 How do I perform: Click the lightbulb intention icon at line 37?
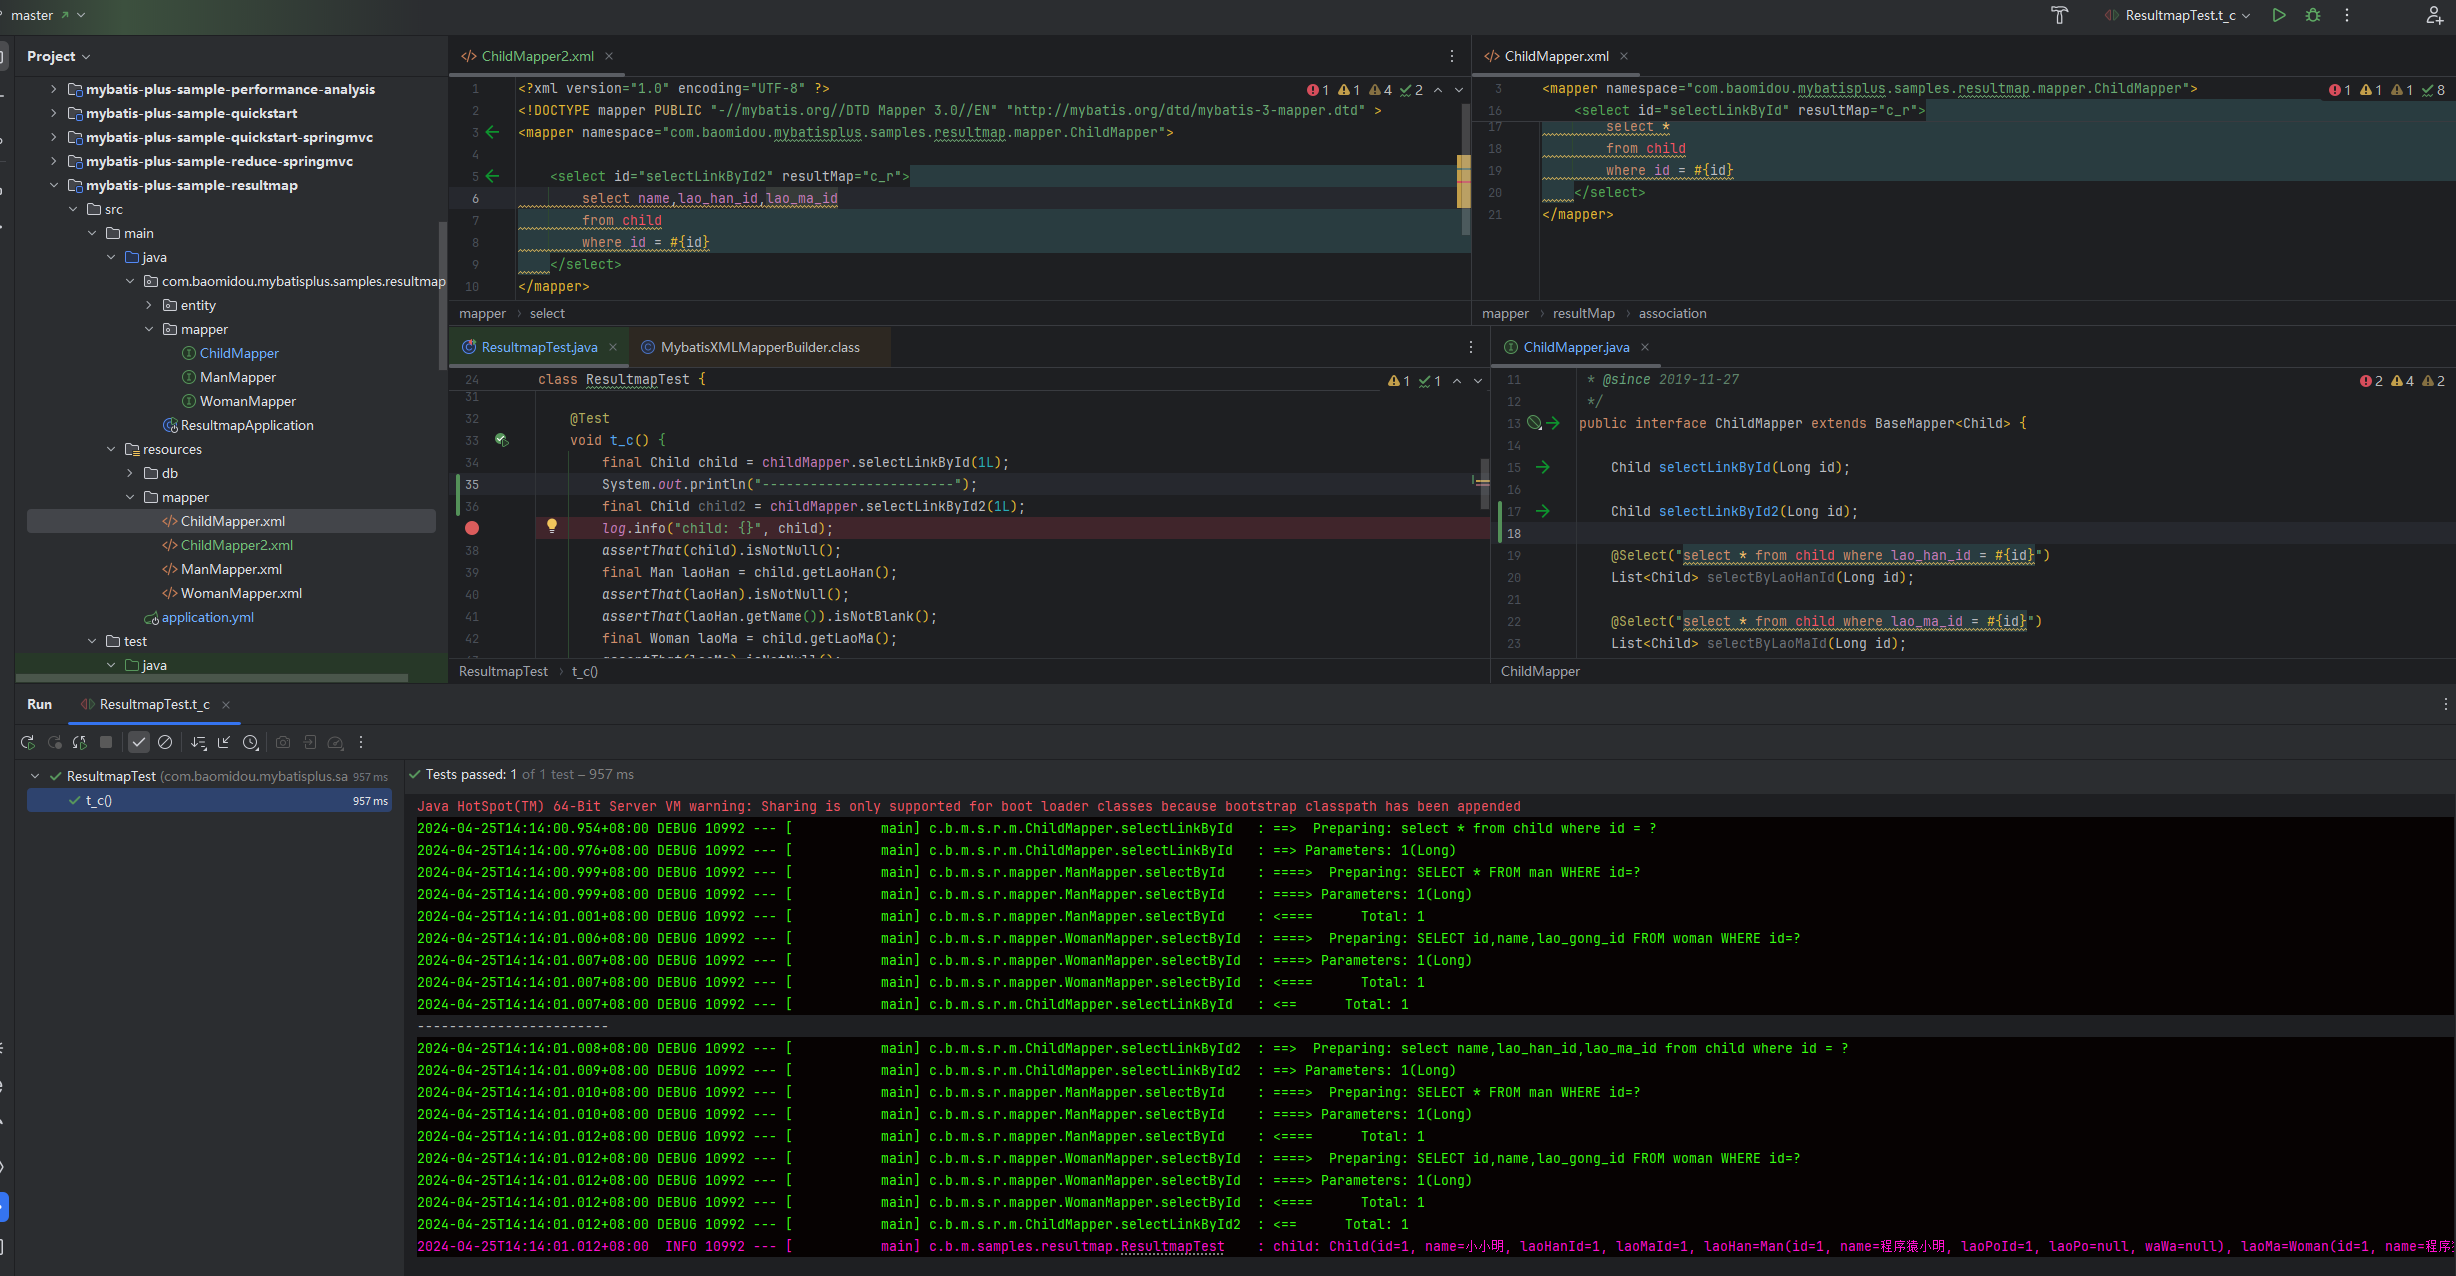(x=551, y=526)
